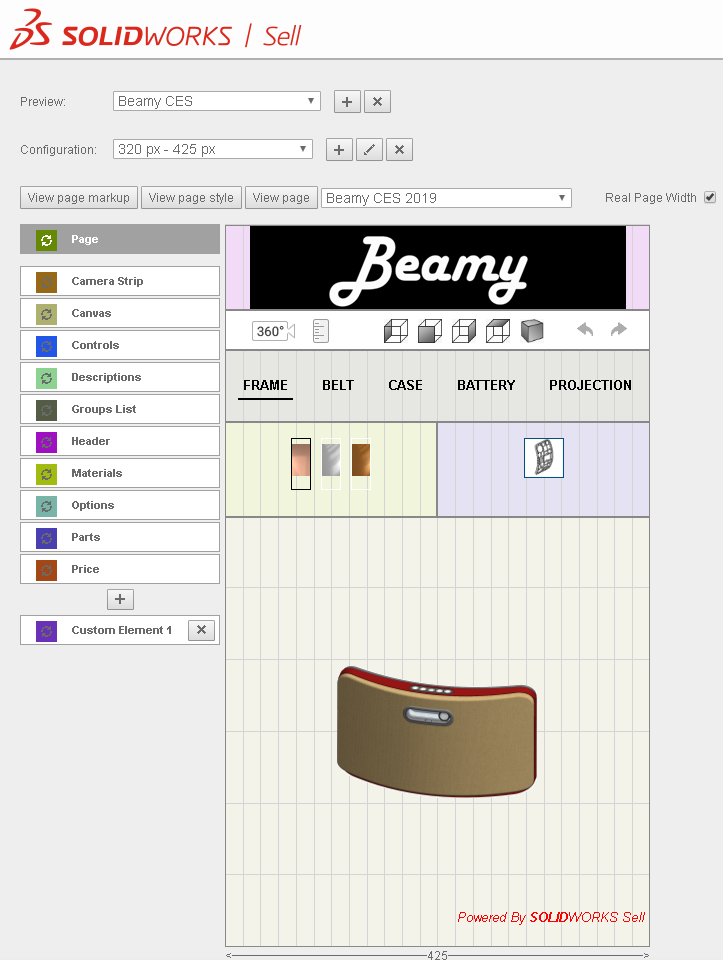The width and height of the screenshot is (723, 960).
Task: Choose the silver material swatch
Action: point(331,463)
